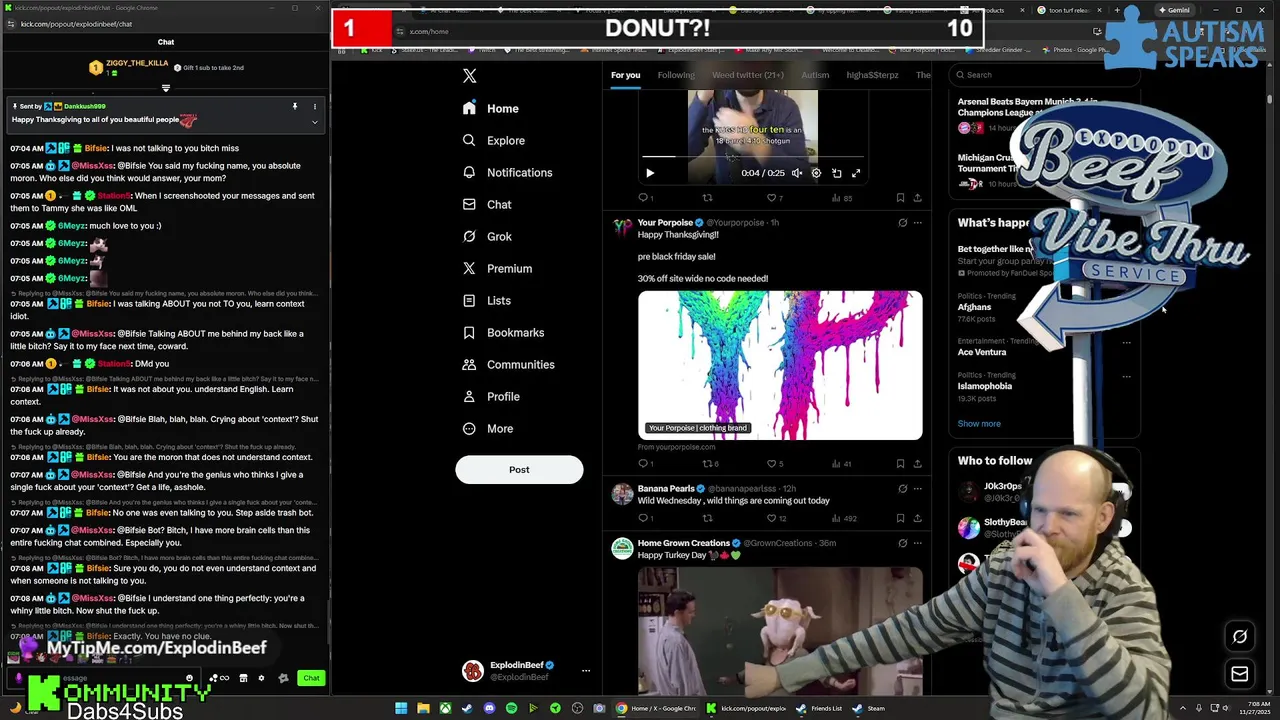The image size is (1280, 720).
Task: Open more options for Islamophobia trend
Action: [x=1126, y=376]
